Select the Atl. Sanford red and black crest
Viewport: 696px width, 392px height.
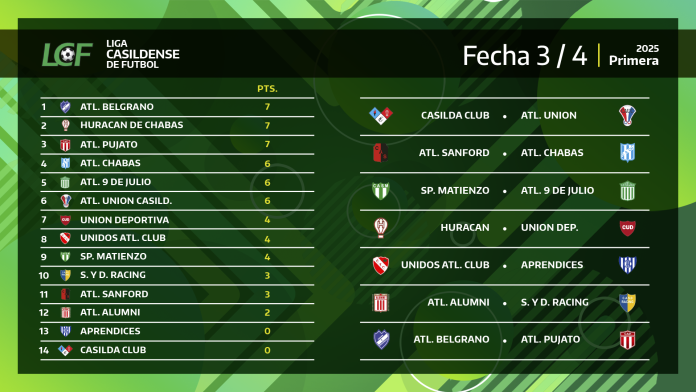[380, 153]
